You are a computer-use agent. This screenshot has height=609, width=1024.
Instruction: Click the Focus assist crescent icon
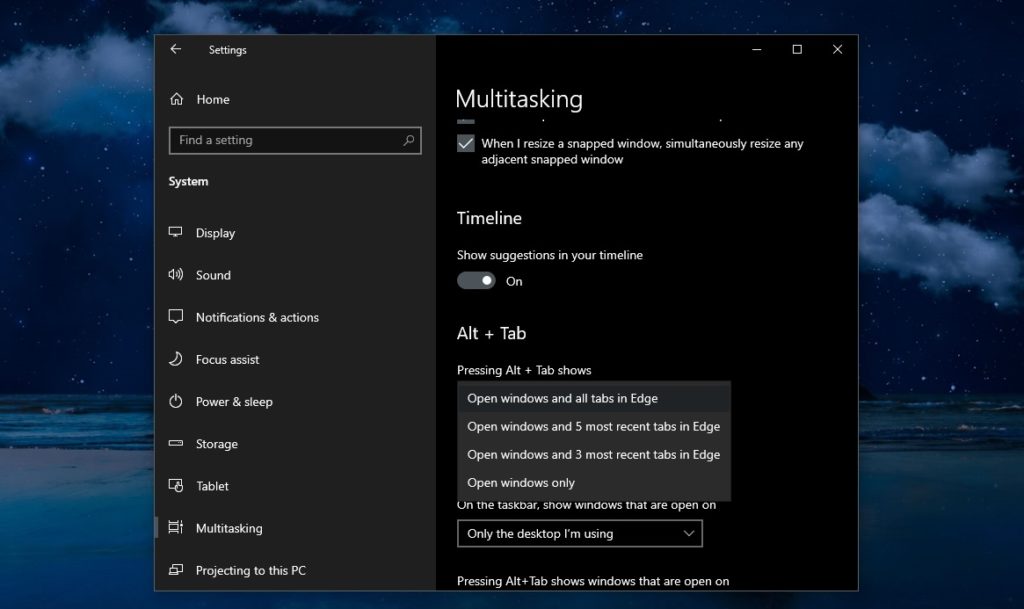[176, 359]
